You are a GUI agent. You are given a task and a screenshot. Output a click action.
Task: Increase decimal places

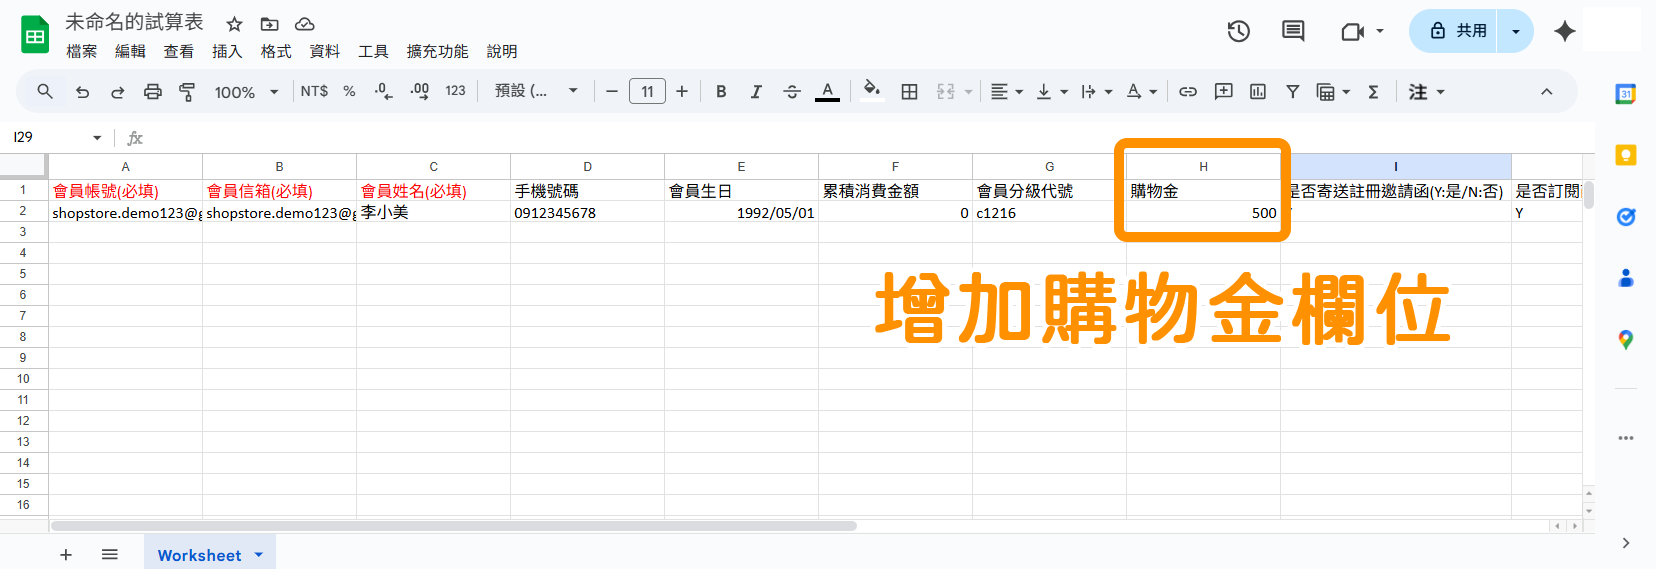coord(420,91)
